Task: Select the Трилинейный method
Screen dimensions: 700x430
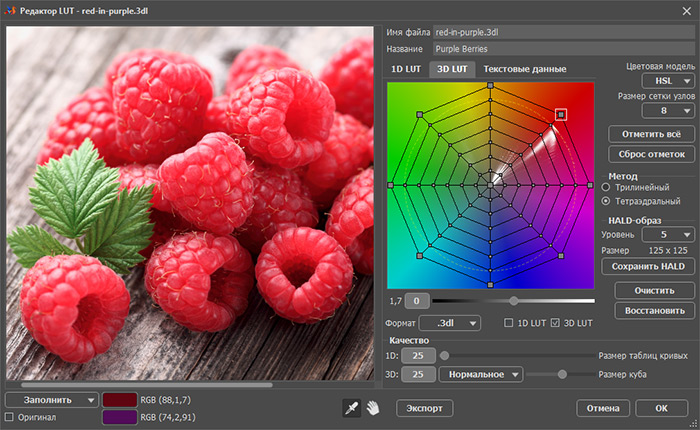Action: (x=606, y=187)
